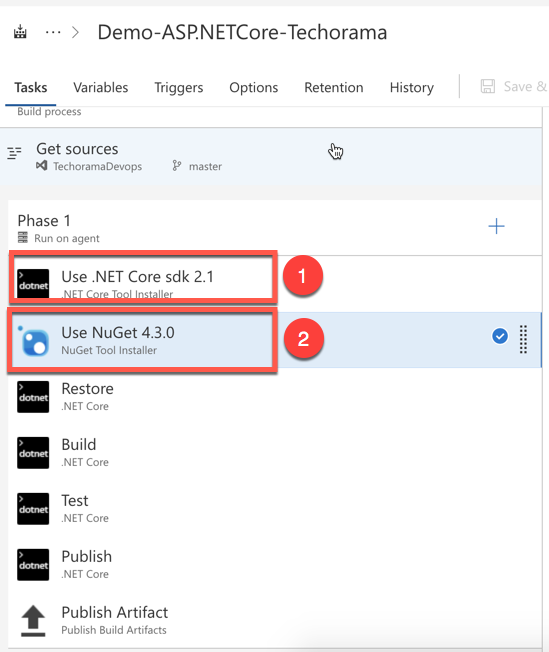Click the build definitions icon in breadcrumb
Viewport: 549px width, 652px height.
coord(20,32)
